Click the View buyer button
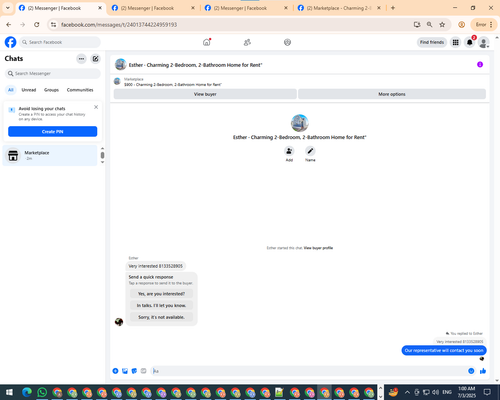Viewport: 500px width, 400px height. coord(205,94)
